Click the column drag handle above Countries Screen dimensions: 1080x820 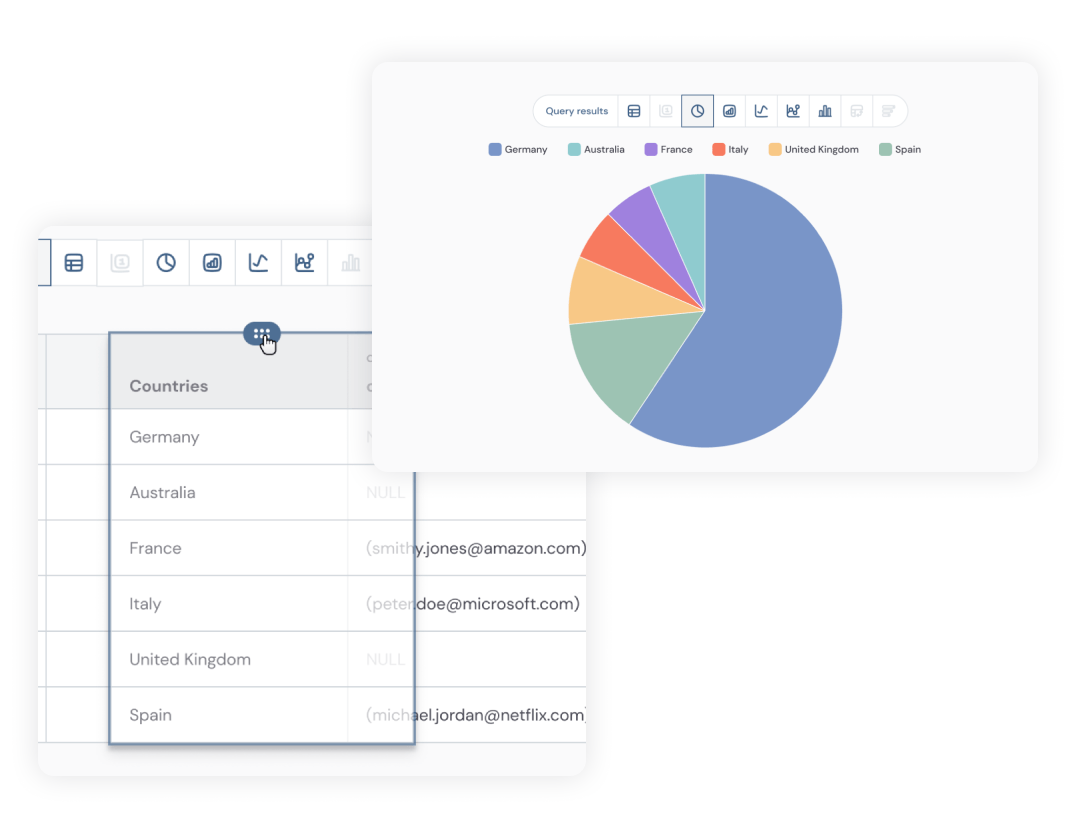[x=261, y=333]
